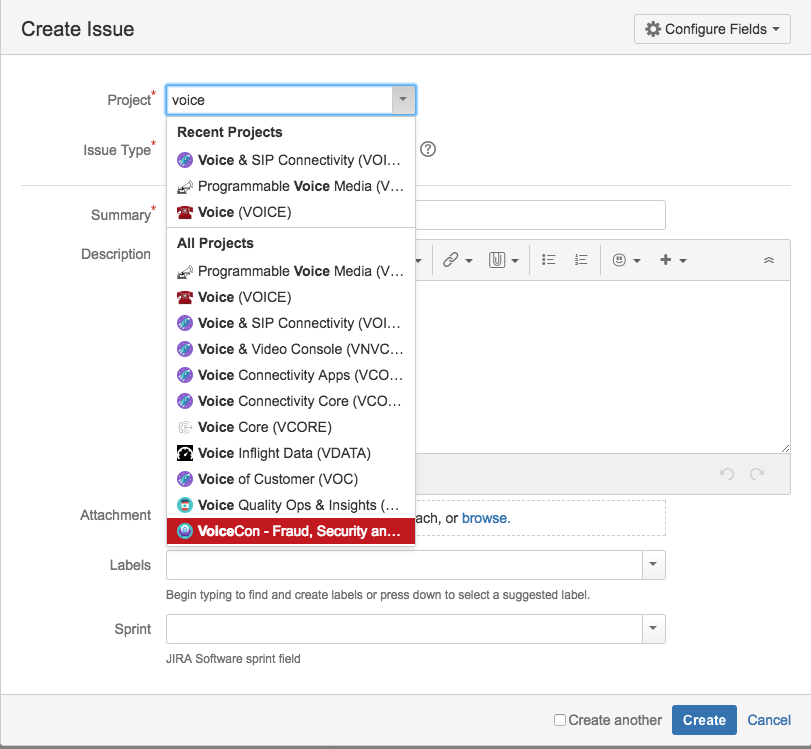Click the blue Create button
811x749 pixels.
704,720
